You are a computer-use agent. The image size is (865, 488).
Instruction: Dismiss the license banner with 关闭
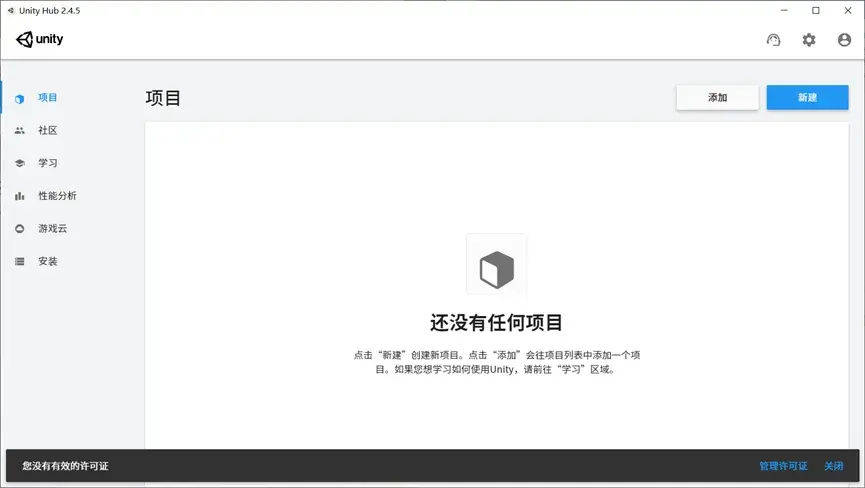pos(834,466)
